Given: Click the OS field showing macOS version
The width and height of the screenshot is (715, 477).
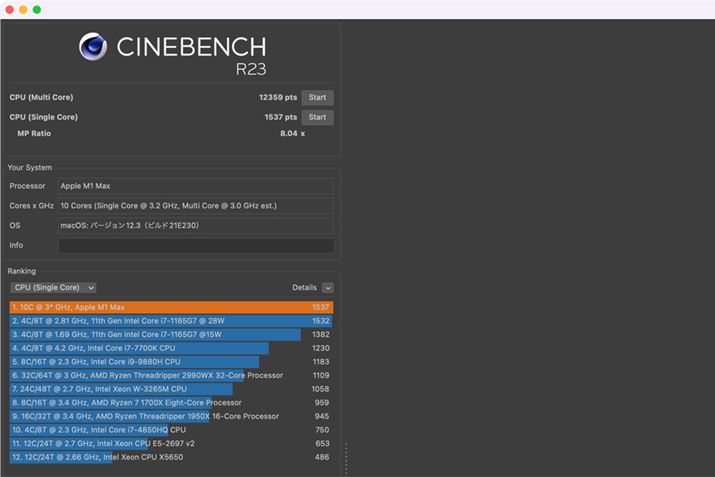Looking at the screenshot, I should click(196, 225).
